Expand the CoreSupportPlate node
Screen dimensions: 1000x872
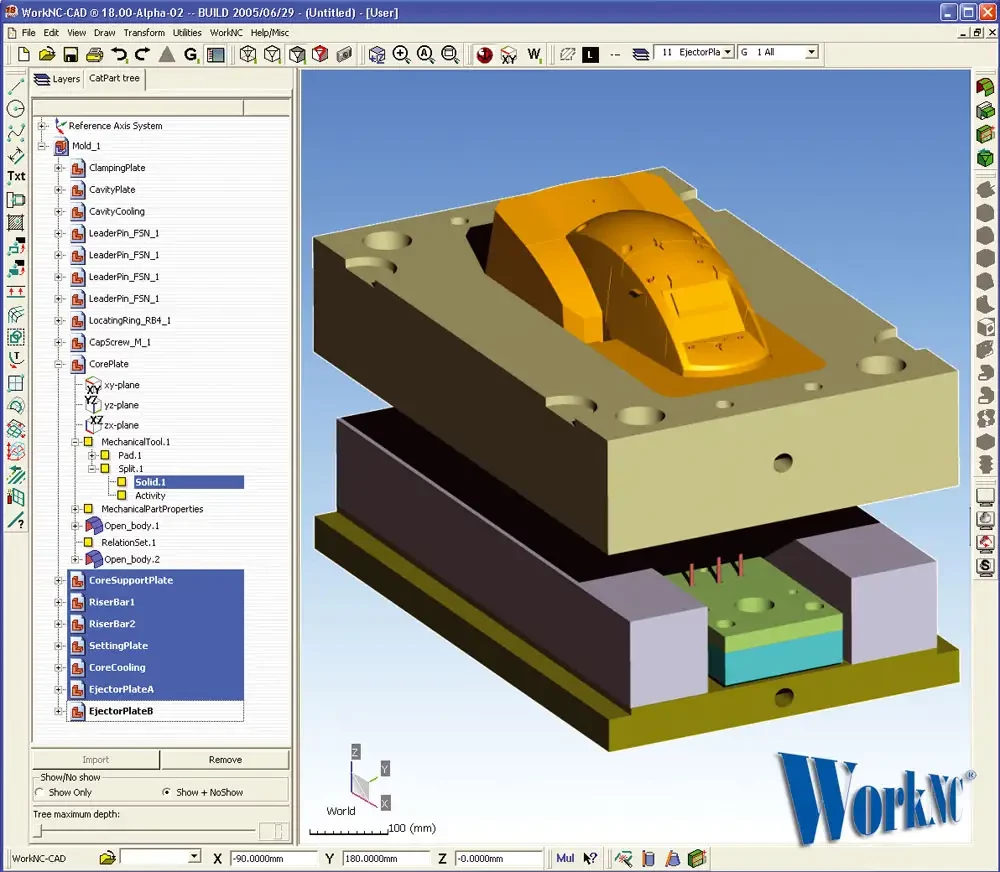[x=59, y=580]
